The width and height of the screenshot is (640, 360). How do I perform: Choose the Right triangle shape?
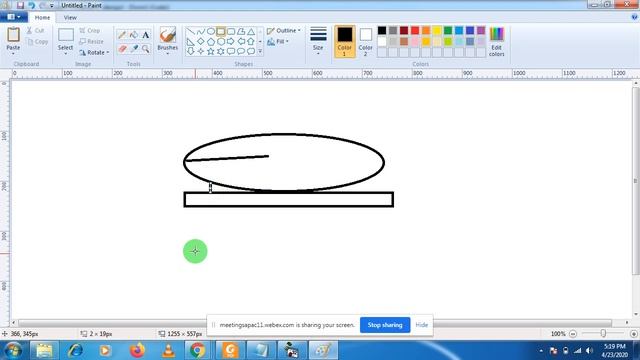click(x=191, y=42)
